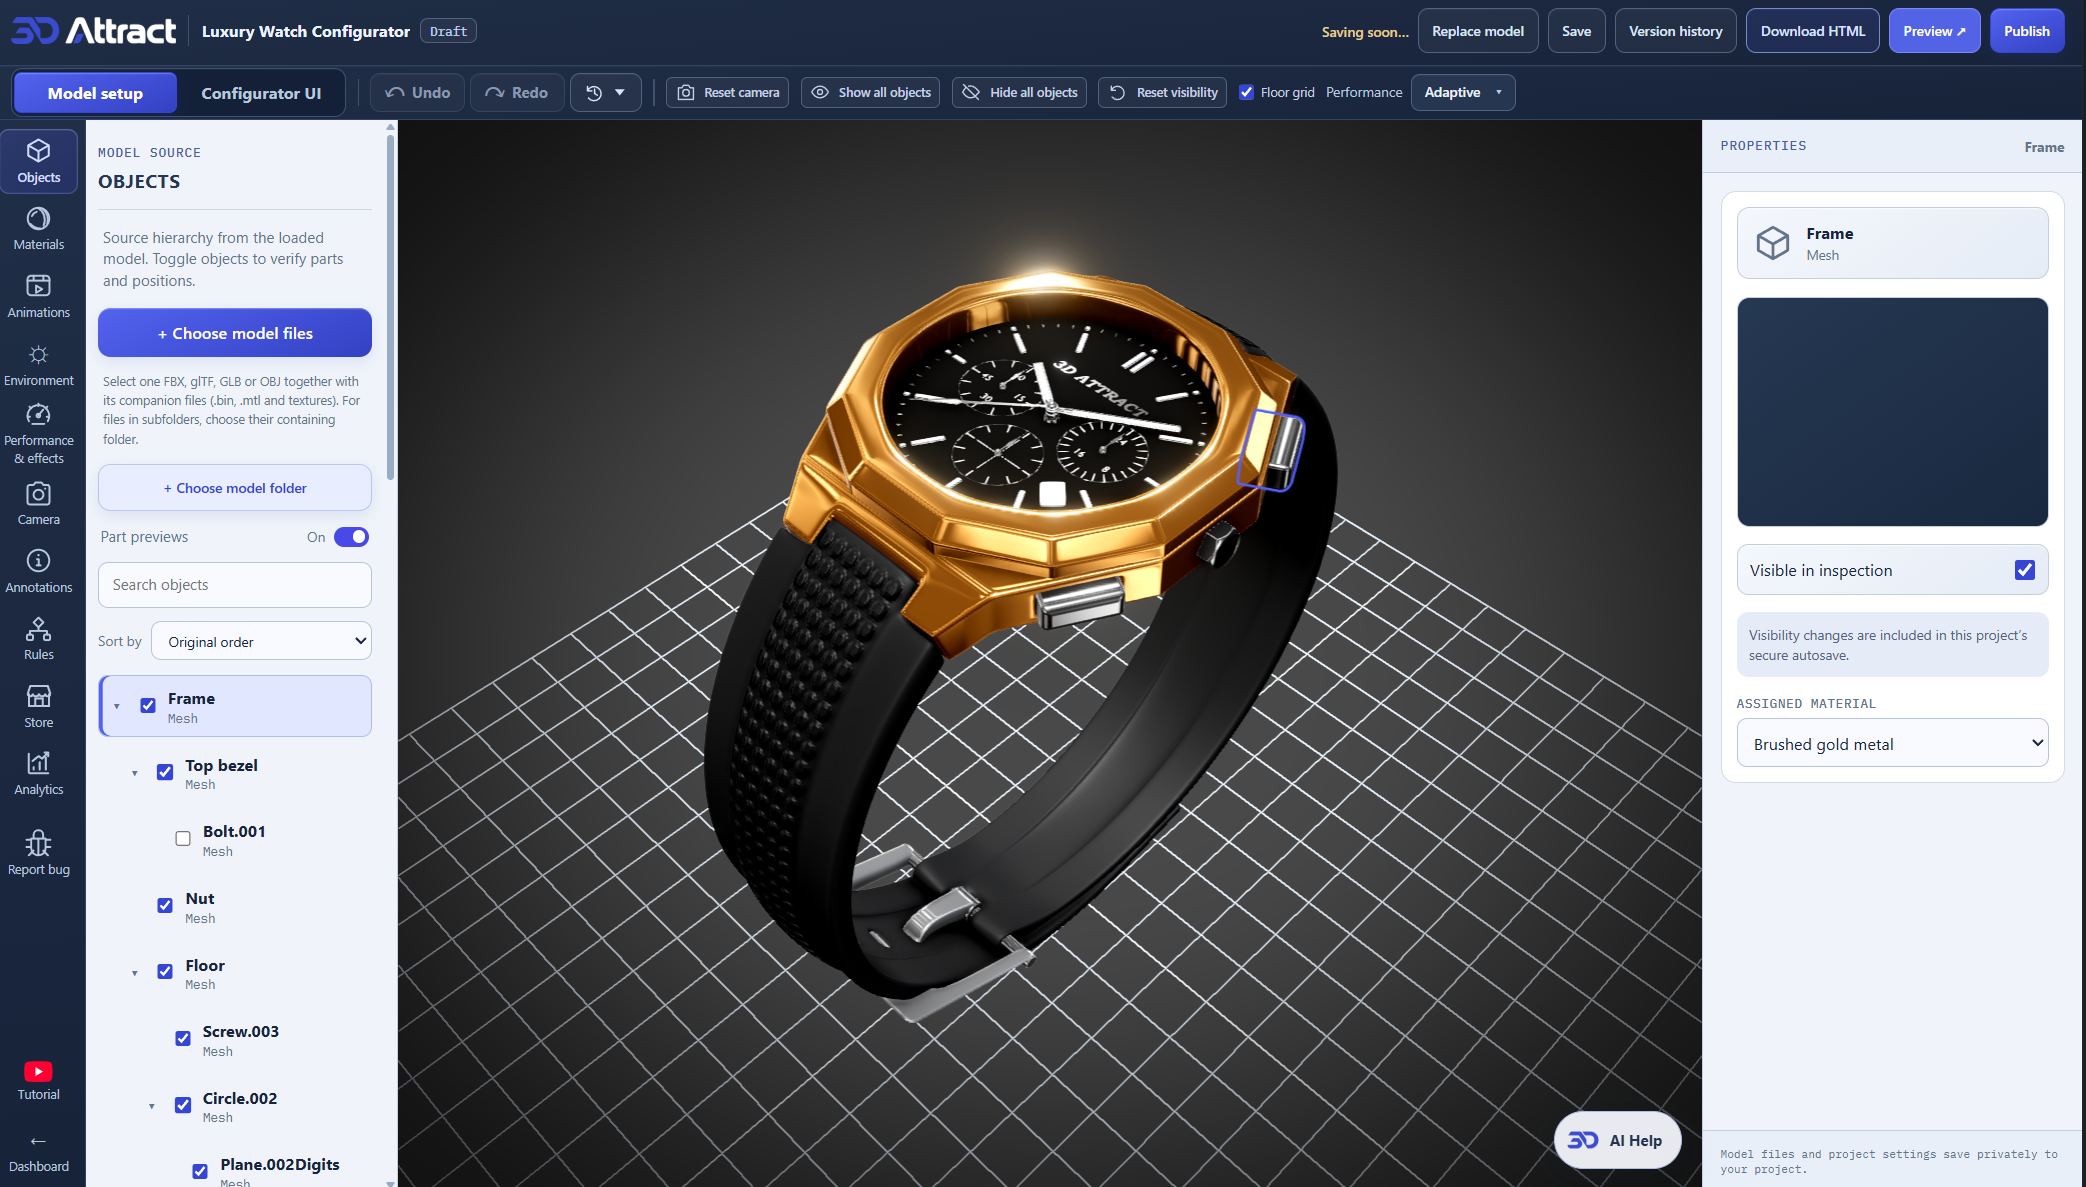The height and width of the screenshot is (1187, 2086).
Task: Click the Publish button
Action: (2026, 31)
